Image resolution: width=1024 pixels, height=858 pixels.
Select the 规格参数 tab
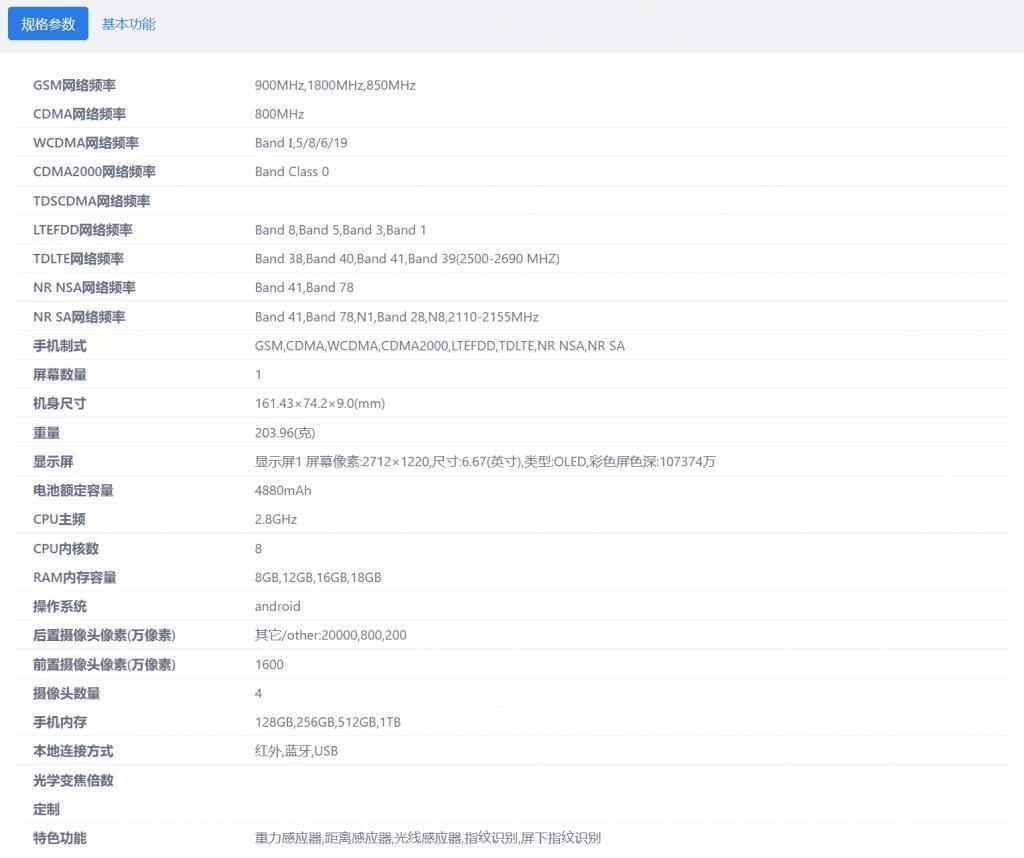coord(47,23)
